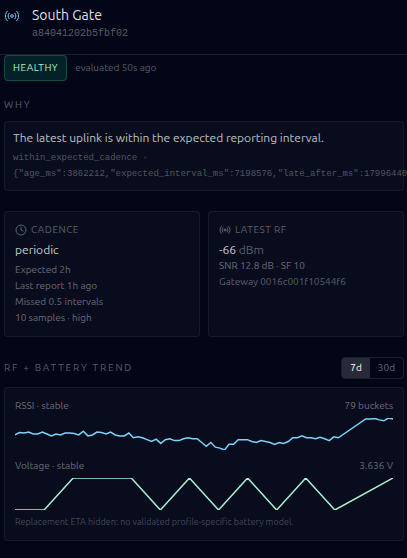This screenshot has width=407, height=558.
Task: Click the RSSI sparkline chart
Action: coord(204,432)
